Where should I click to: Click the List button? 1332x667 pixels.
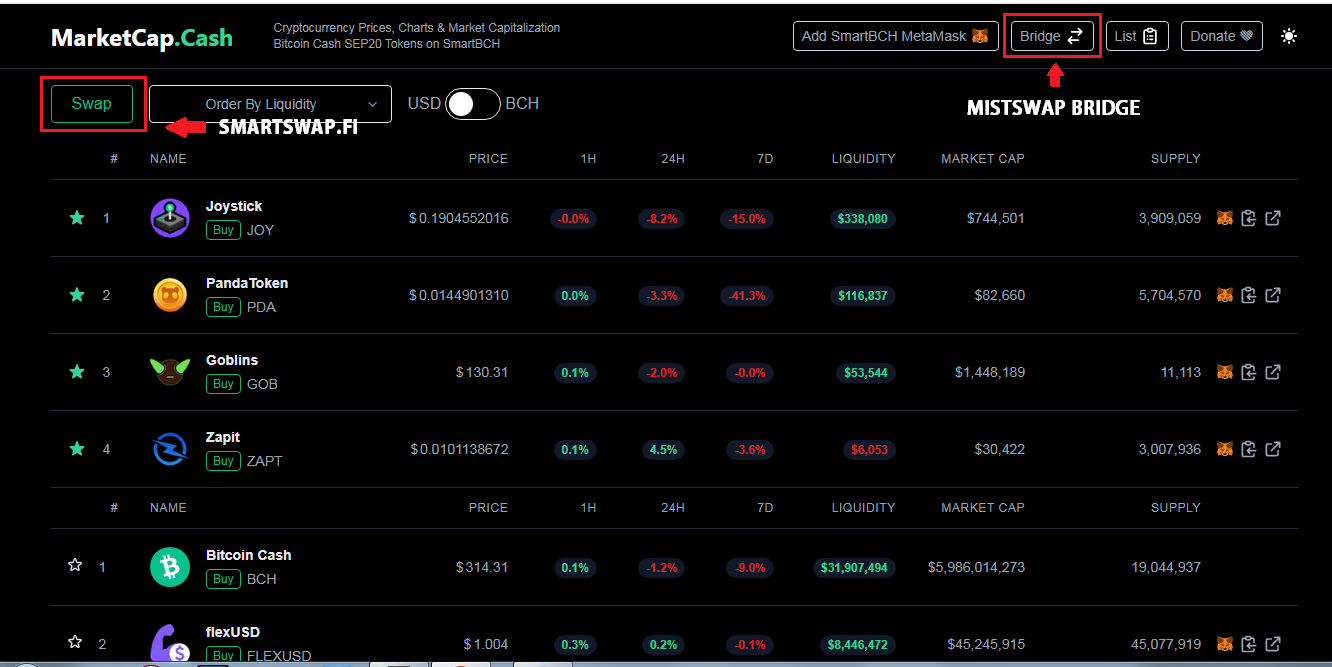[x=1137, y=36]
